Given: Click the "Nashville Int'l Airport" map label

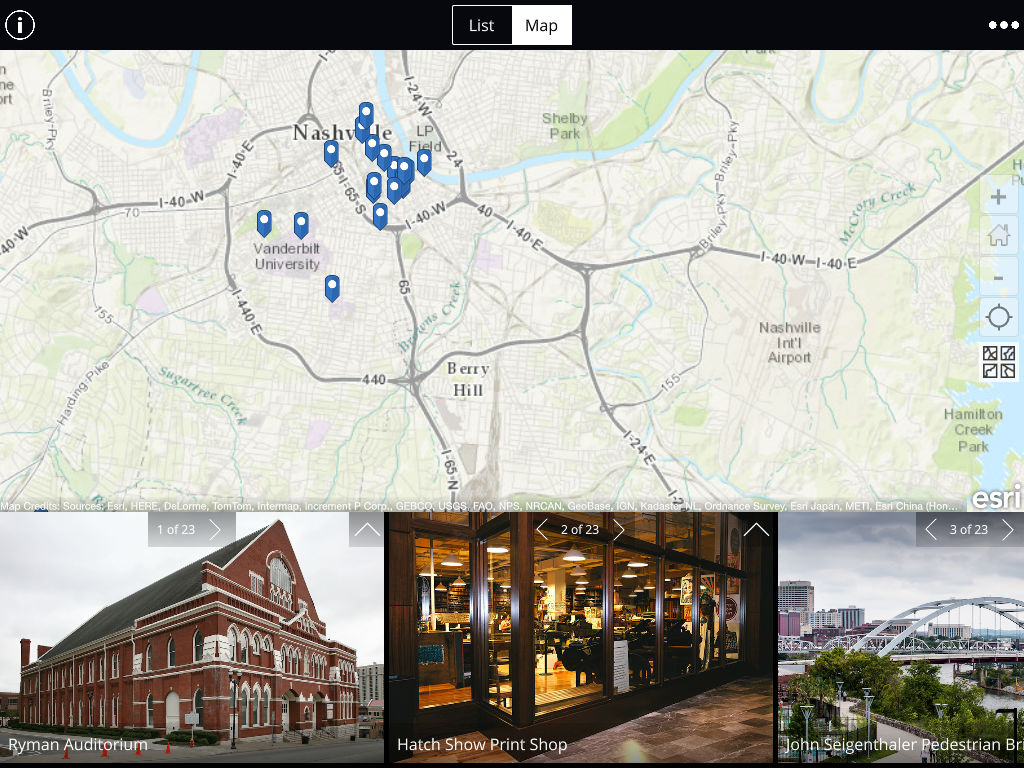Looking at the screenshot, I should tap(790, 342).
